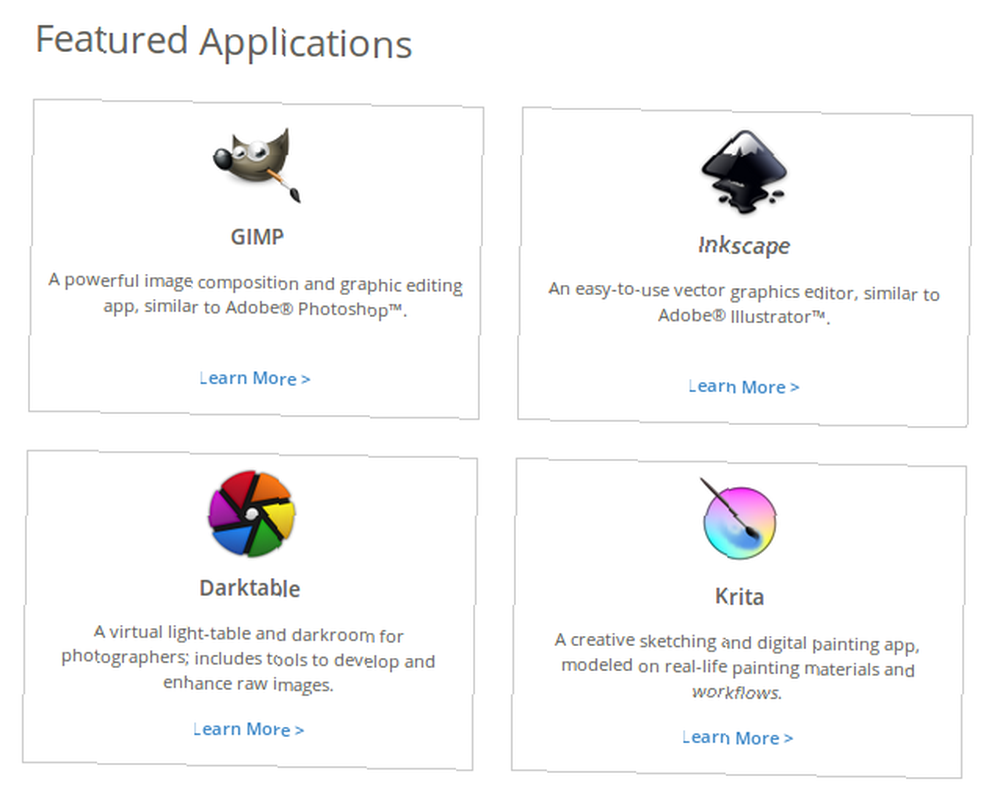Click the Darktable colorful aperture icon

[252, 514]
